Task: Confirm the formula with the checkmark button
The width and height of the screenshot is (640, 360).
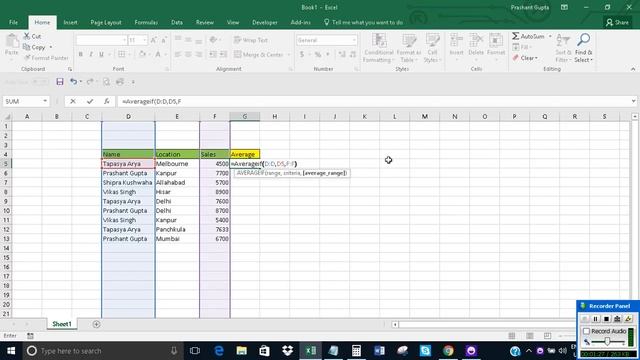Action: [x=90, y=101]
